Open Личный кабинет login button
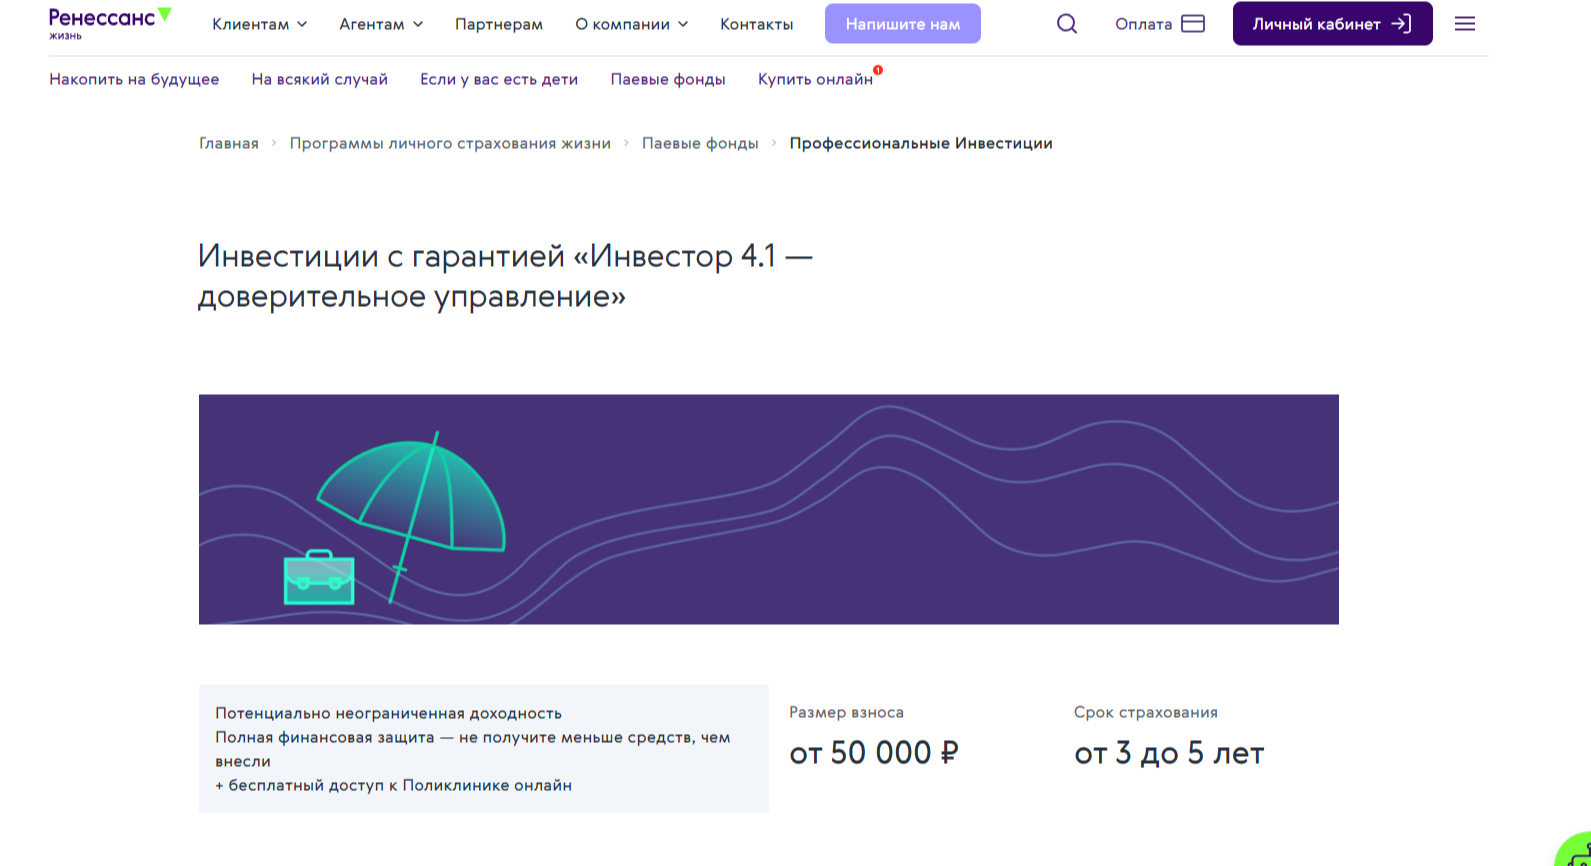The height and width of the screenshot is (866, 1591). pyautogui.click(x=1331, y=24)
